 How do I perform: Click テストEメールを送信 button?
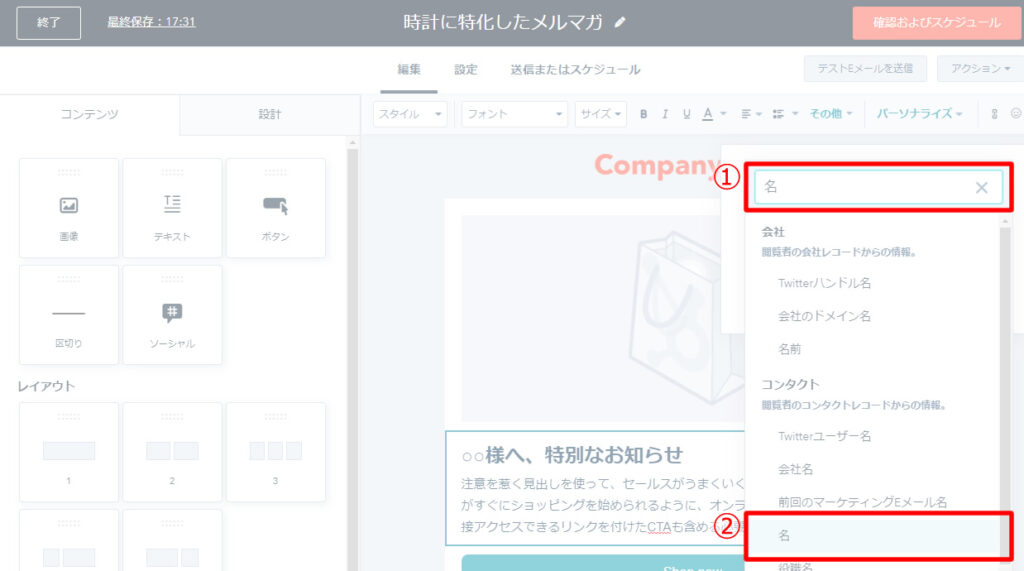click(865, 69)
